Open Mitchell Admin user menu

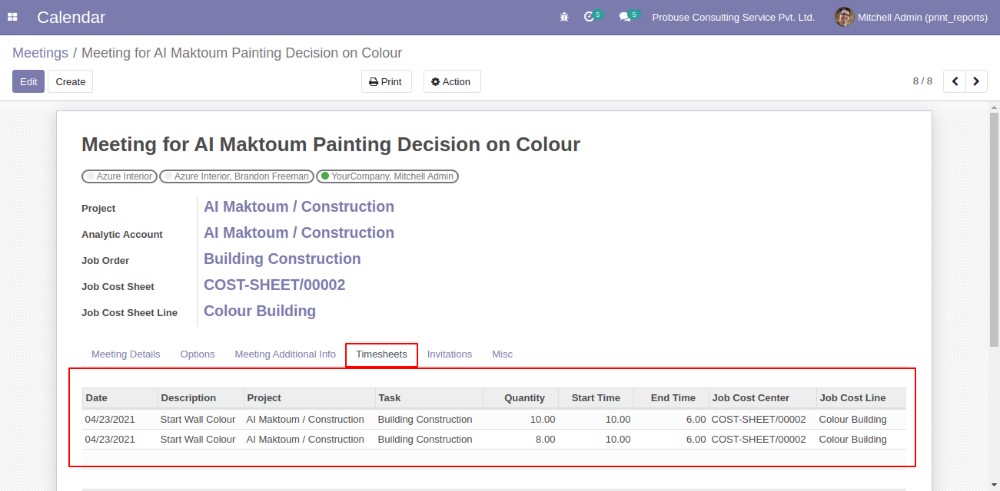(922, 17)
